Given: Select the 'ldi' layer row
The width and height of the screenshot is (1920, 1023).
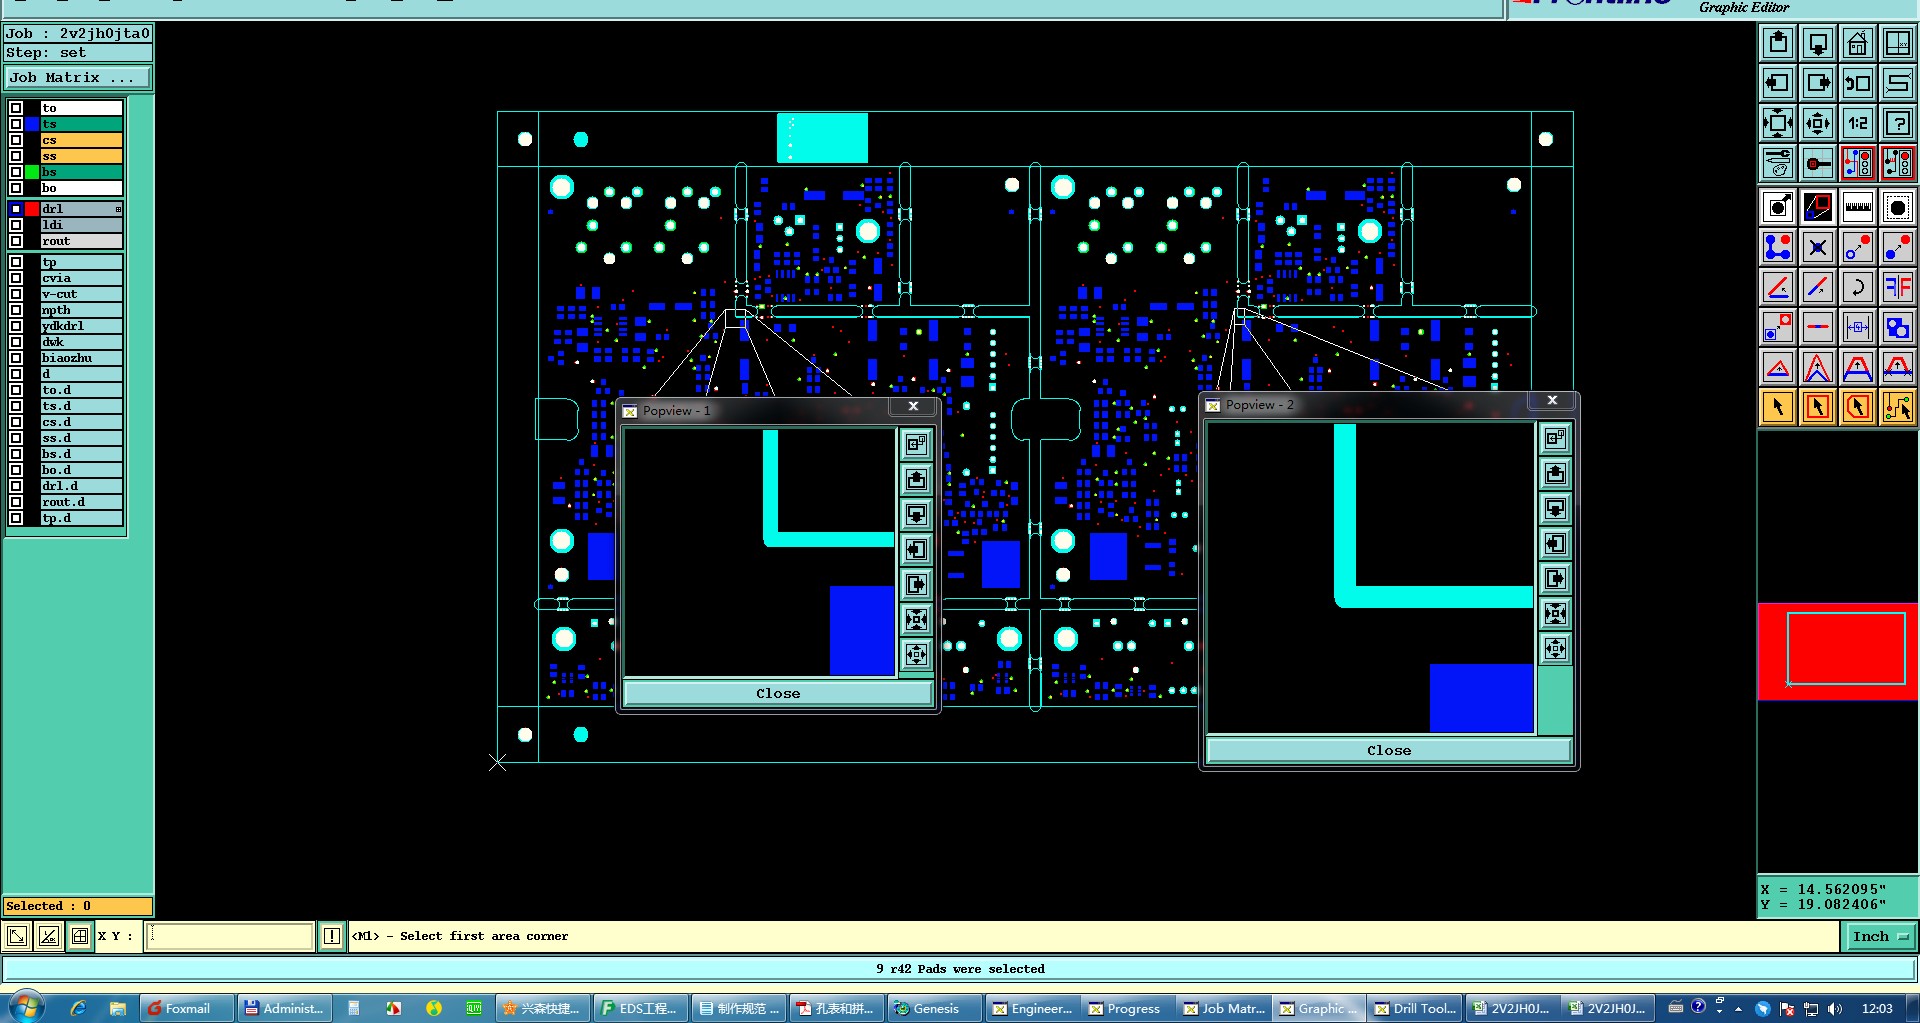Looking at the screenshot, I should 81,225.
